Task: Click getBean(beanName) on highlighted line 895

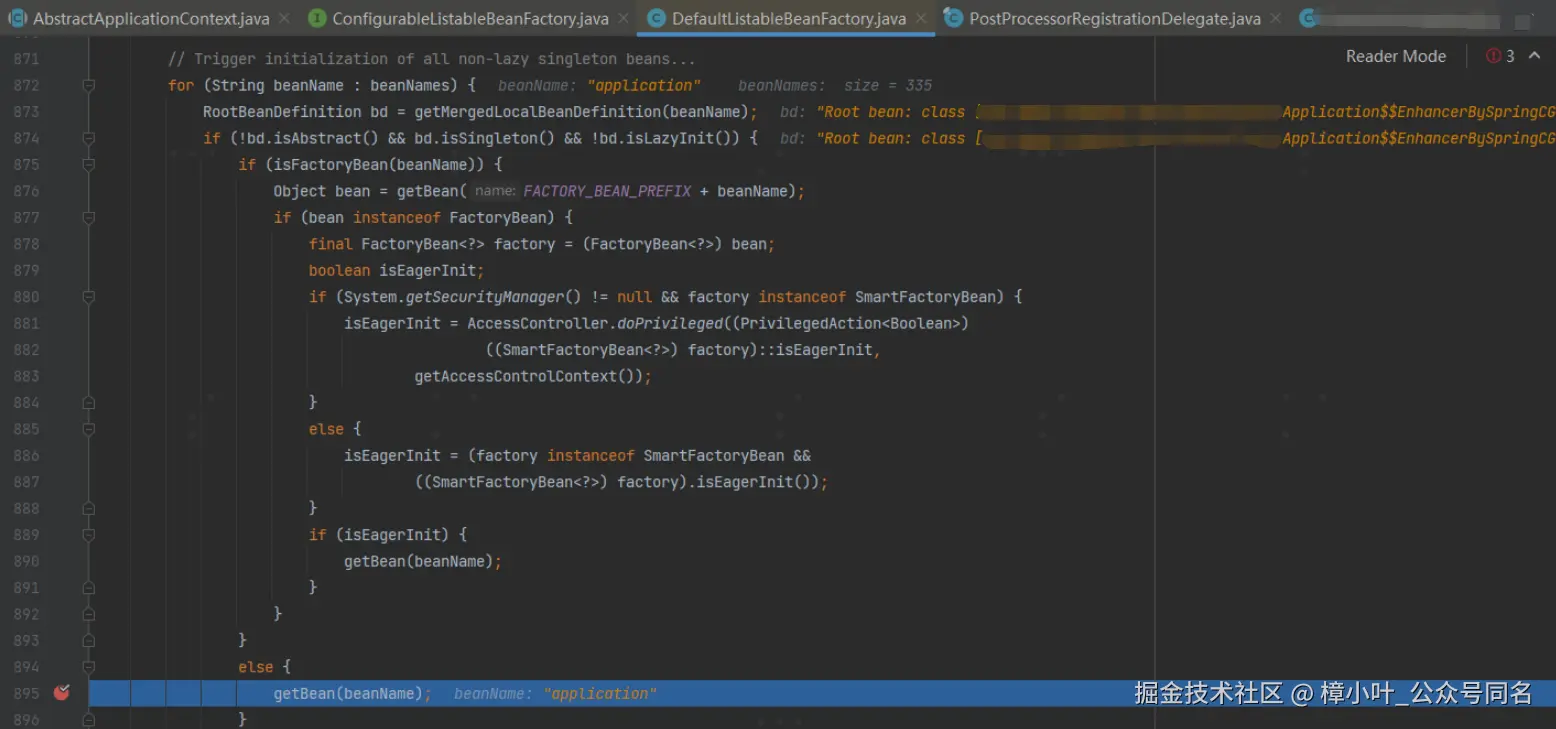Action: pos(348,693)
